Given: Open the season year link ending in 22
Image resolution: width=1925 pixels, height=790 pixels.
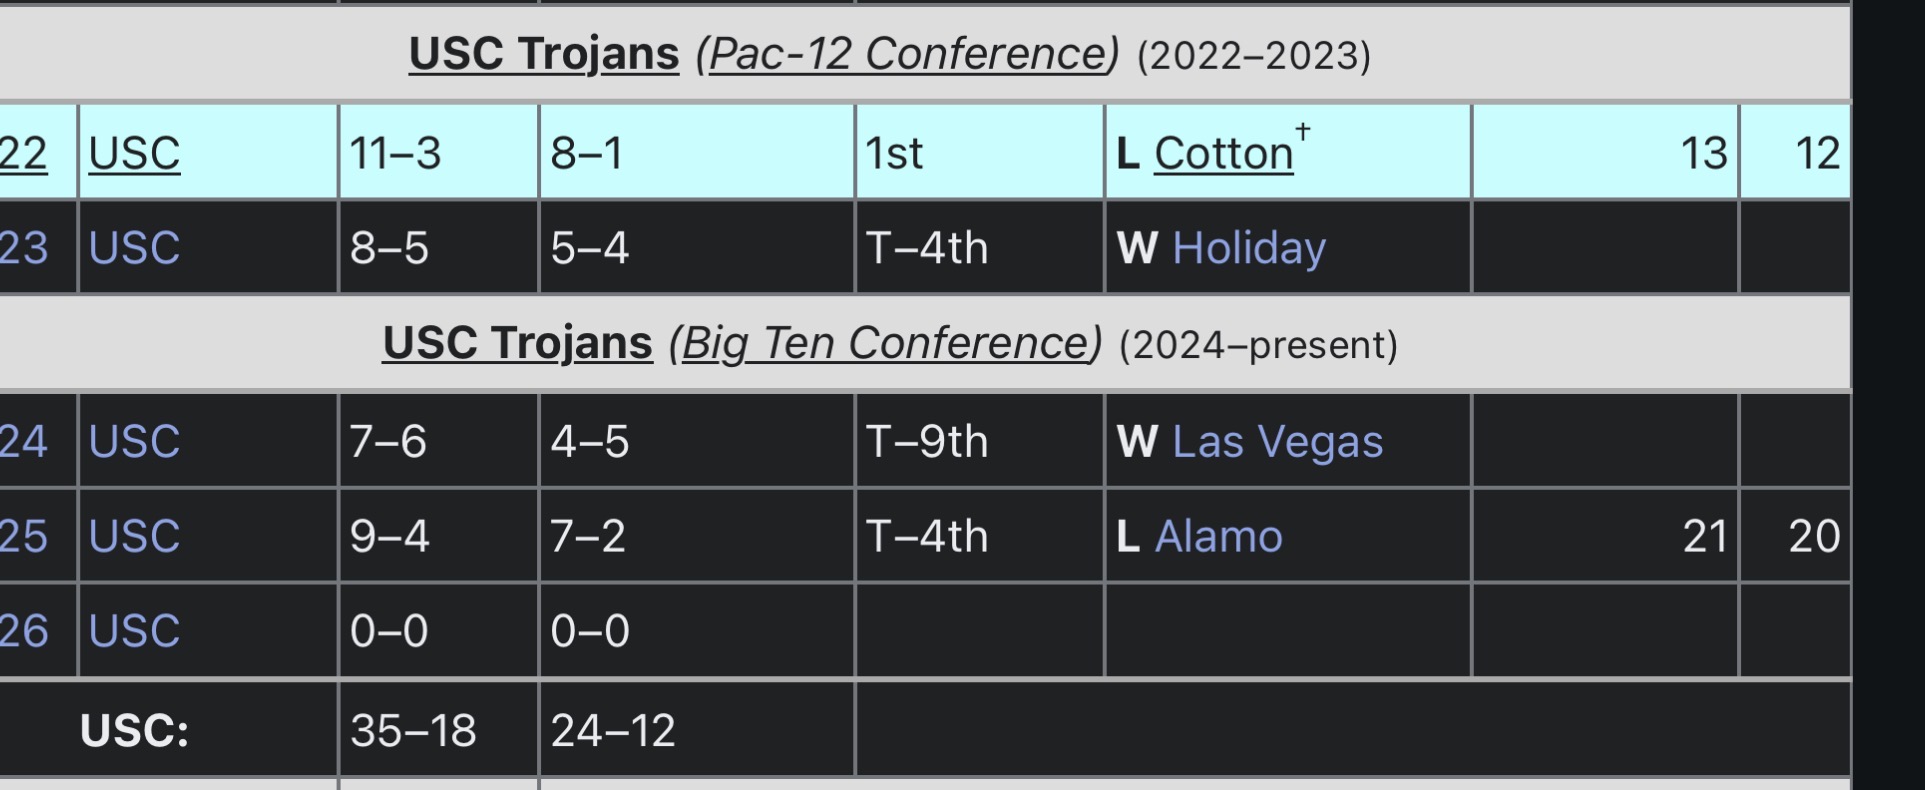Looking at the screenshot, I should point(23,154).
